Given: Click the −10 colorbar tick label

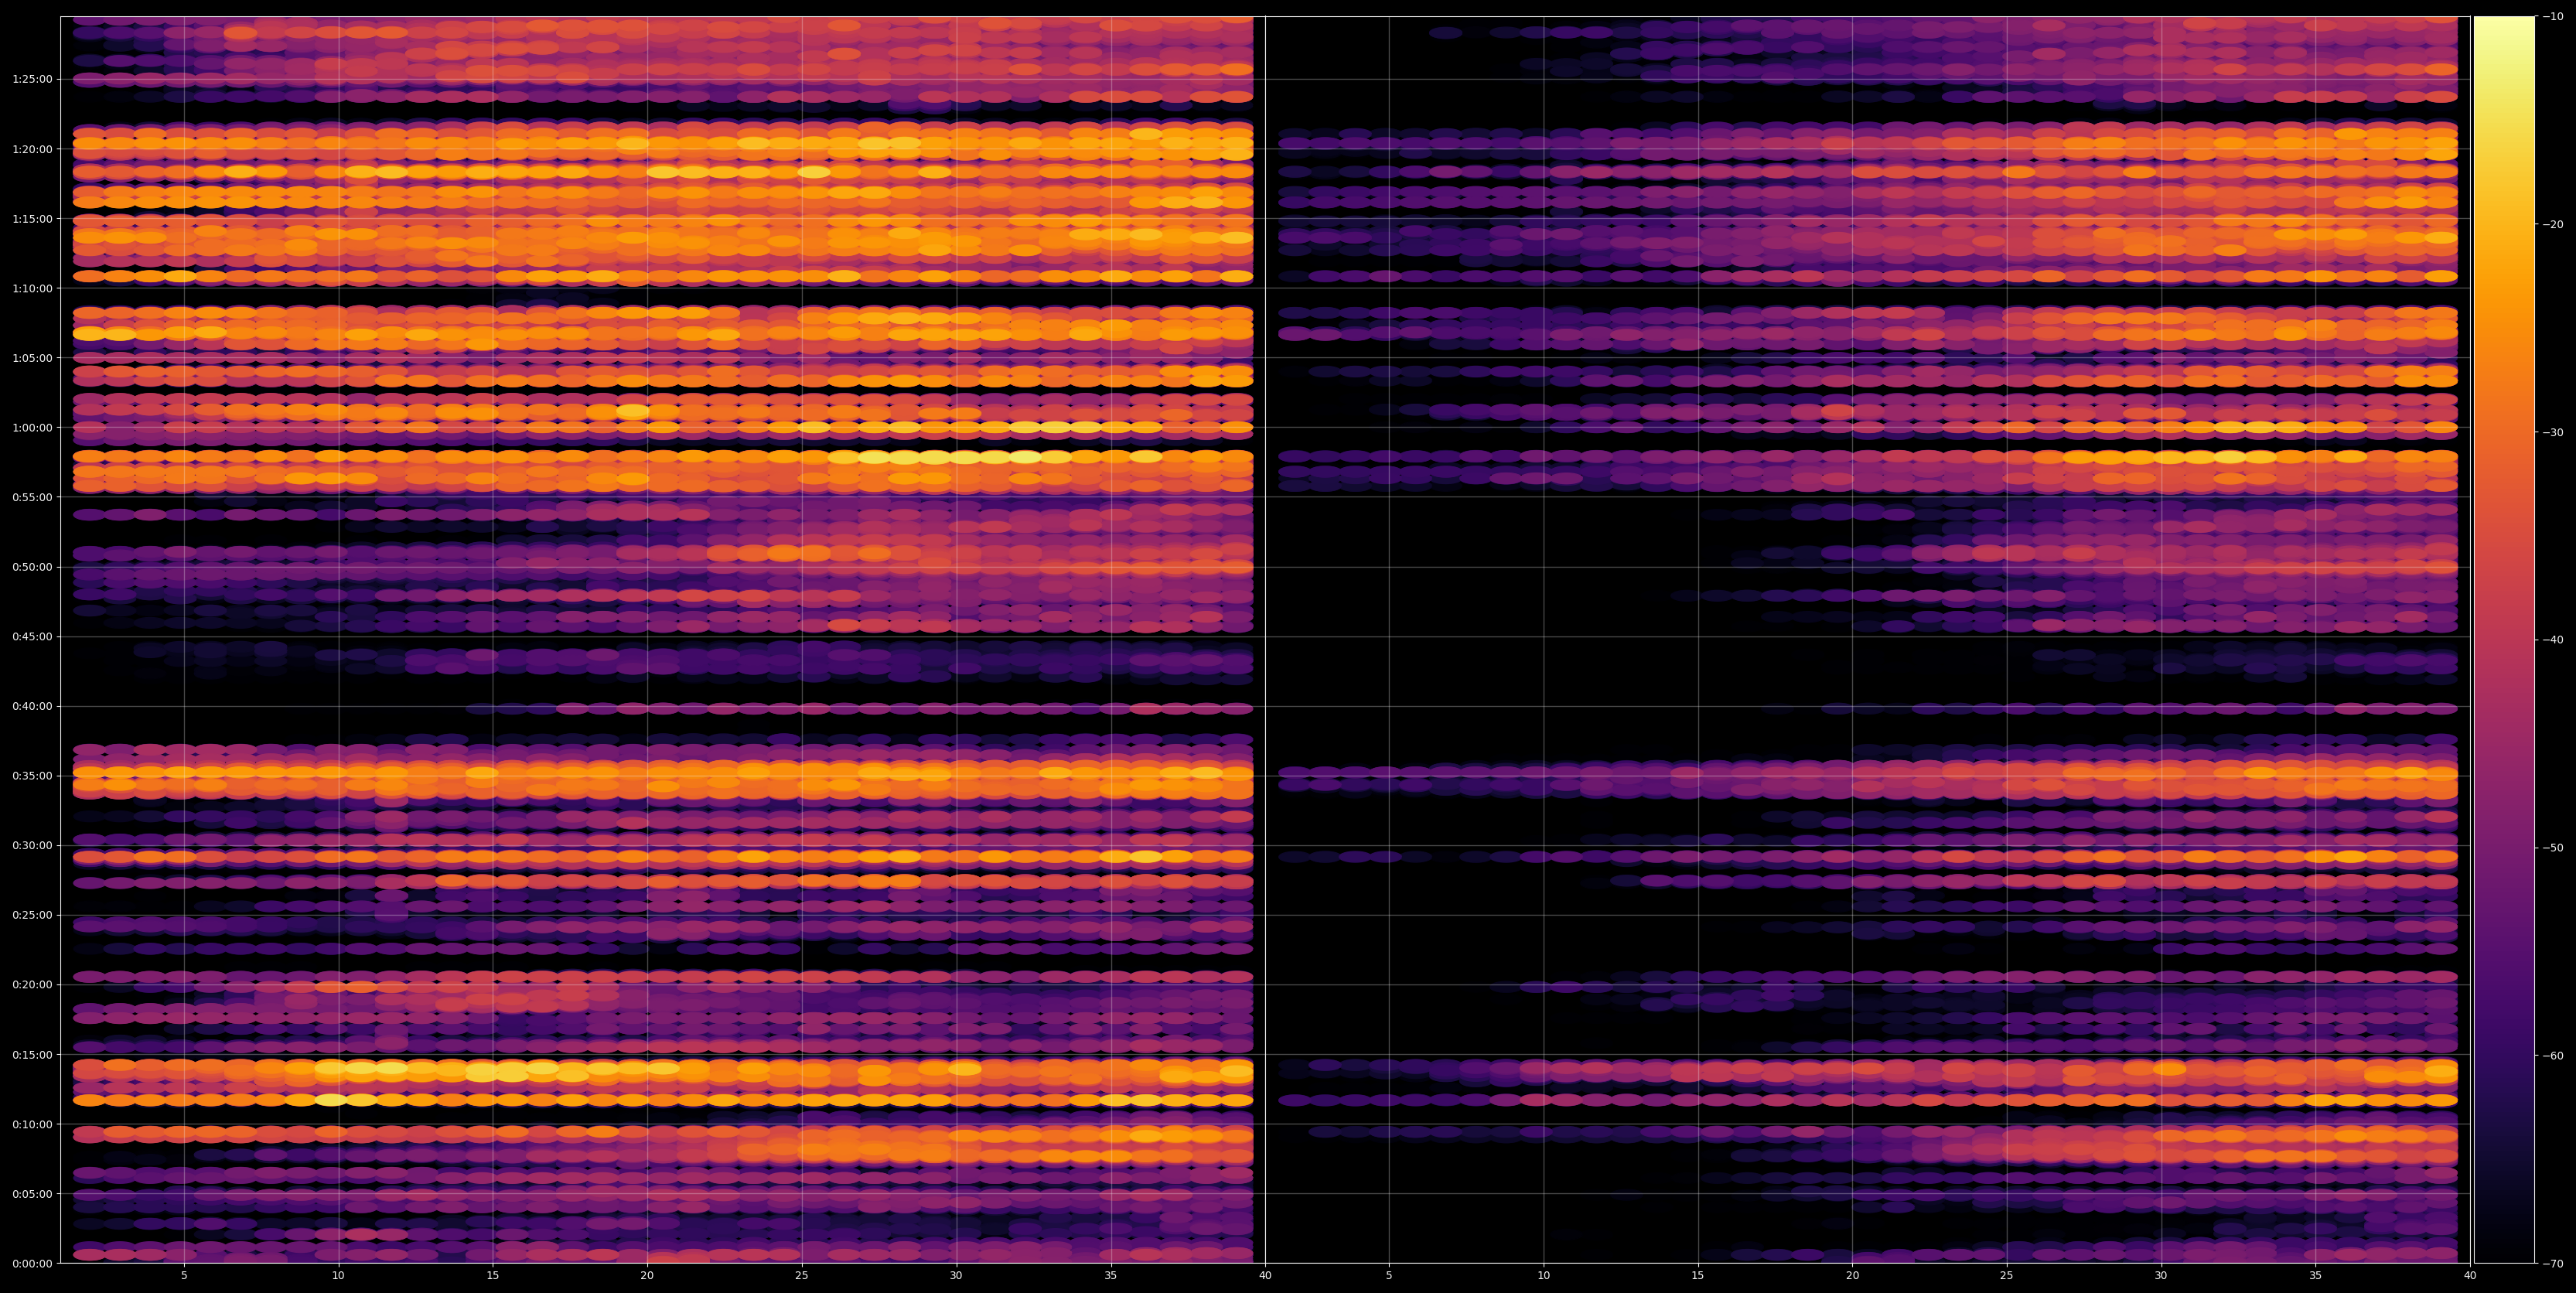Looking at the screenshot, I should point(2553,16).
